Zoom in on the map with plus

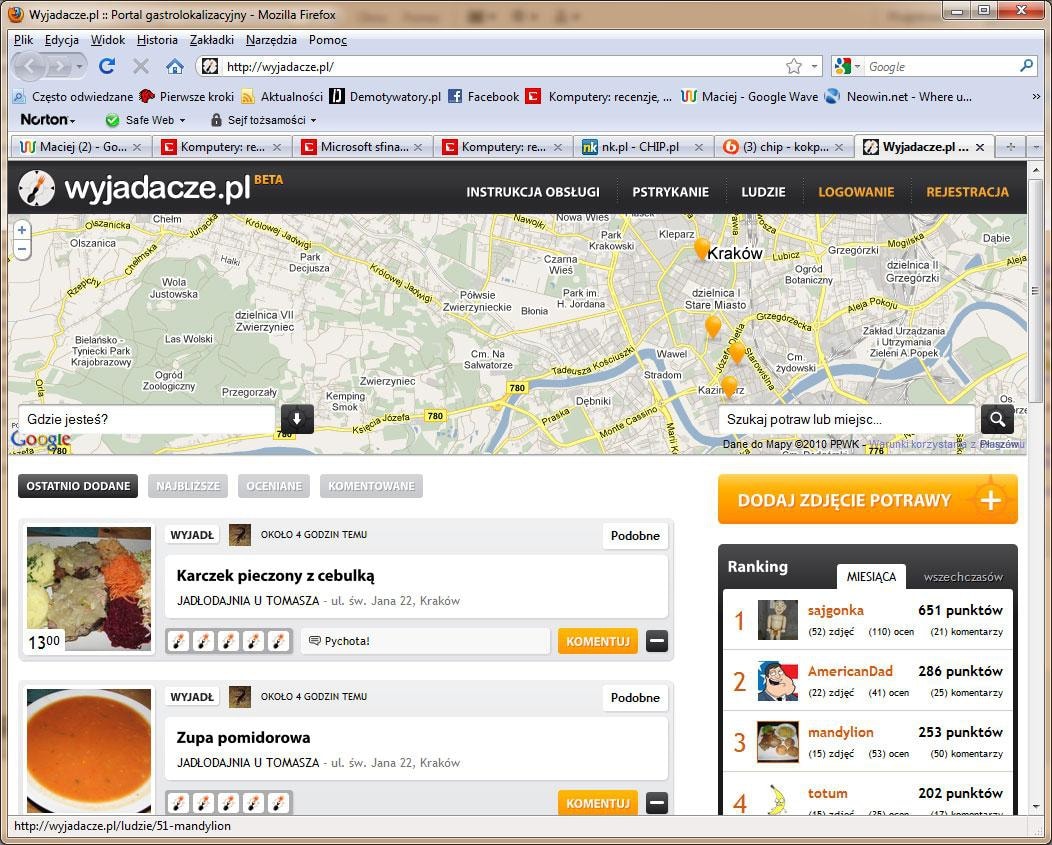click(22, 230)
